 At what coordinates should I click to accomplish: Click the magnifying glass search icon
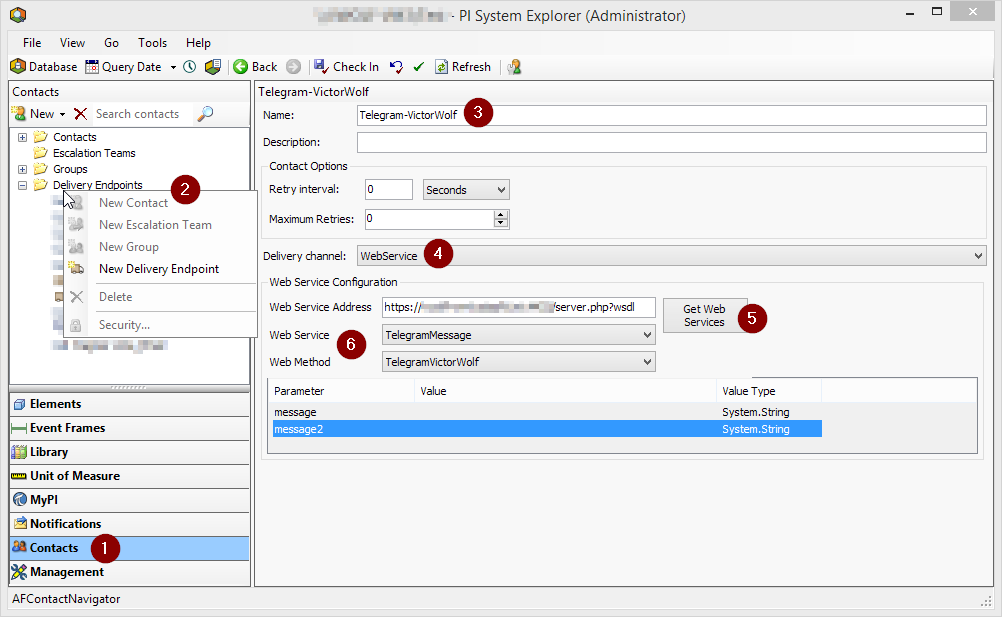click(205, 114)
